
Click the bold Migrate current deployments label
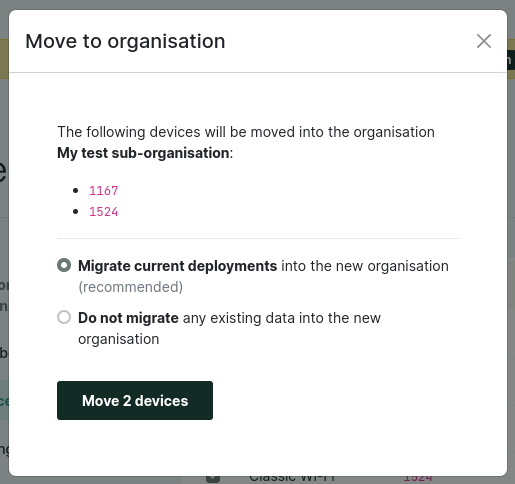[178, 266]
